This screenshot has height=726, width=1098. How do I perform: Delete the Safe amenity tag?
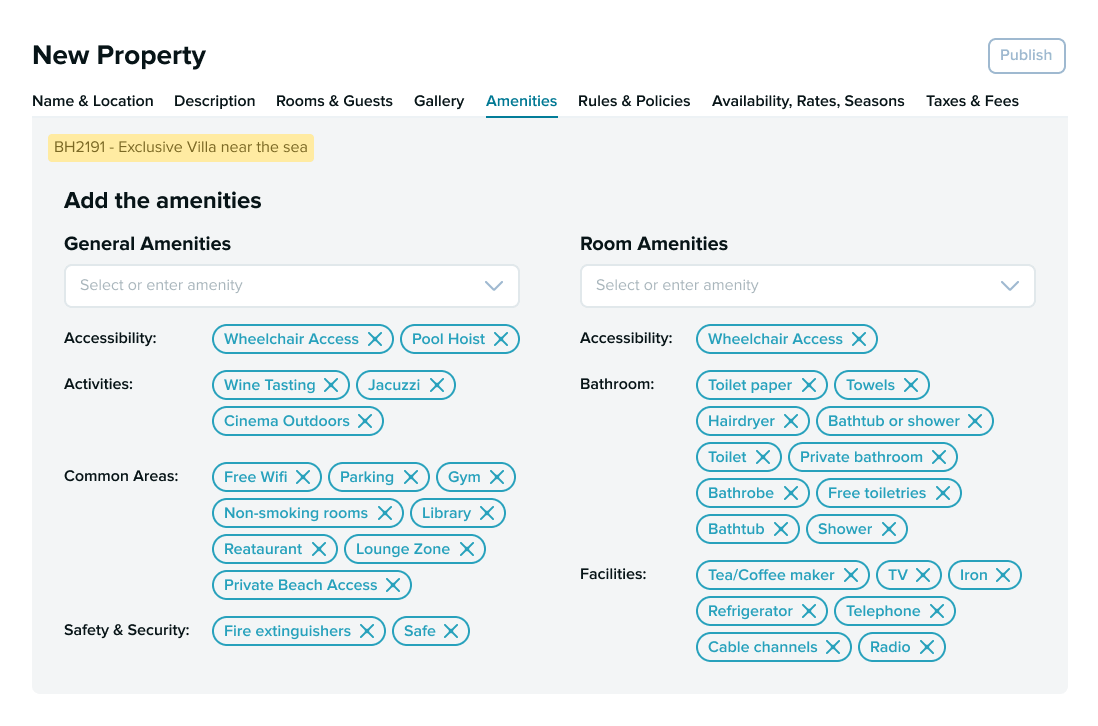click(451, 631)
